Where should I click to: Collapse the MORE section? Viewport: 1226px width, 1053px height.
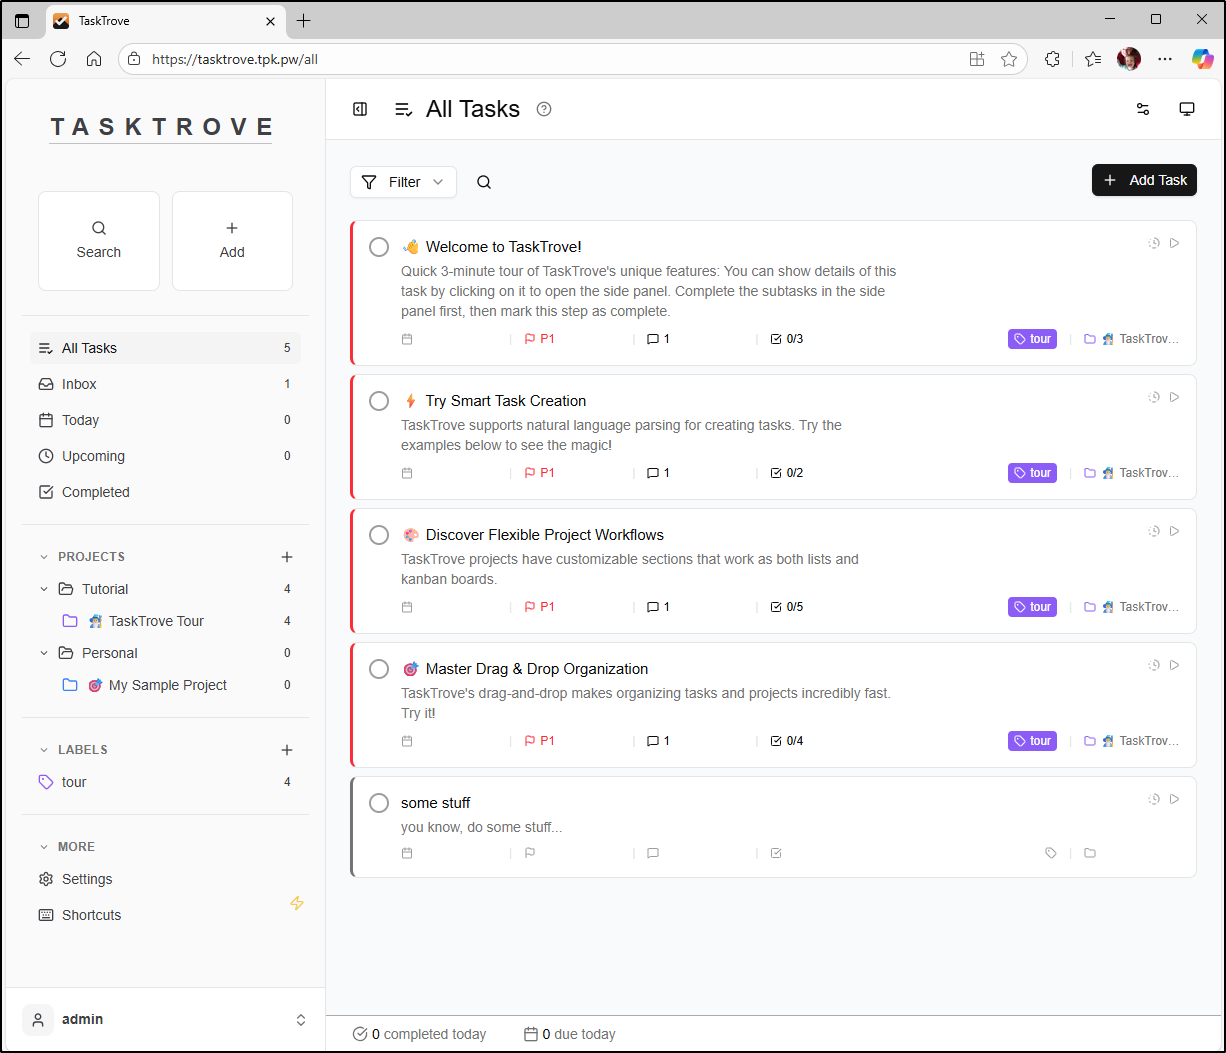pyautogui.click(x=44, y=847)
